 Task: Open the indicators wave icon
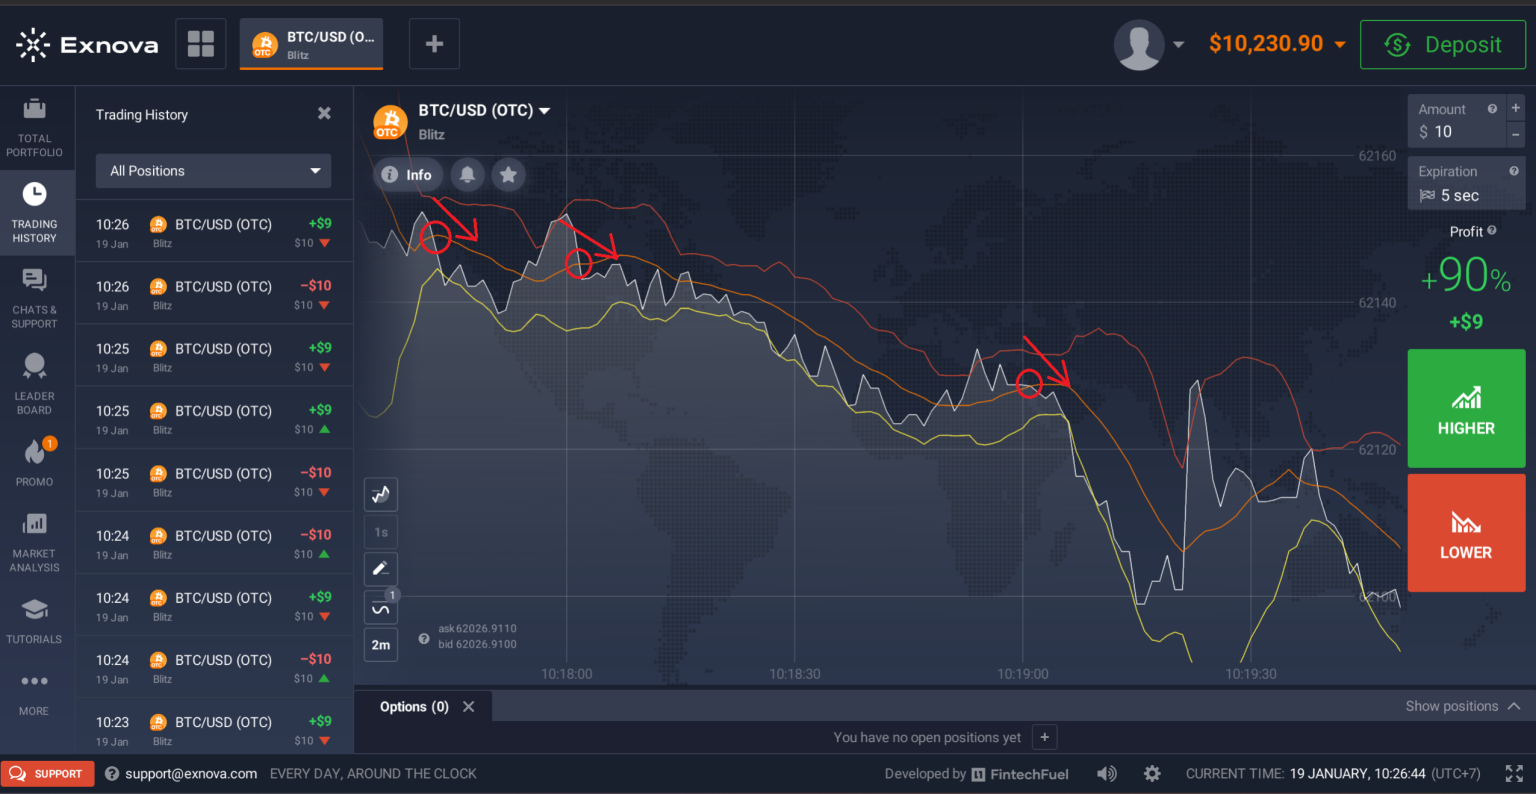pyautogui.click(x=381, y=608)
